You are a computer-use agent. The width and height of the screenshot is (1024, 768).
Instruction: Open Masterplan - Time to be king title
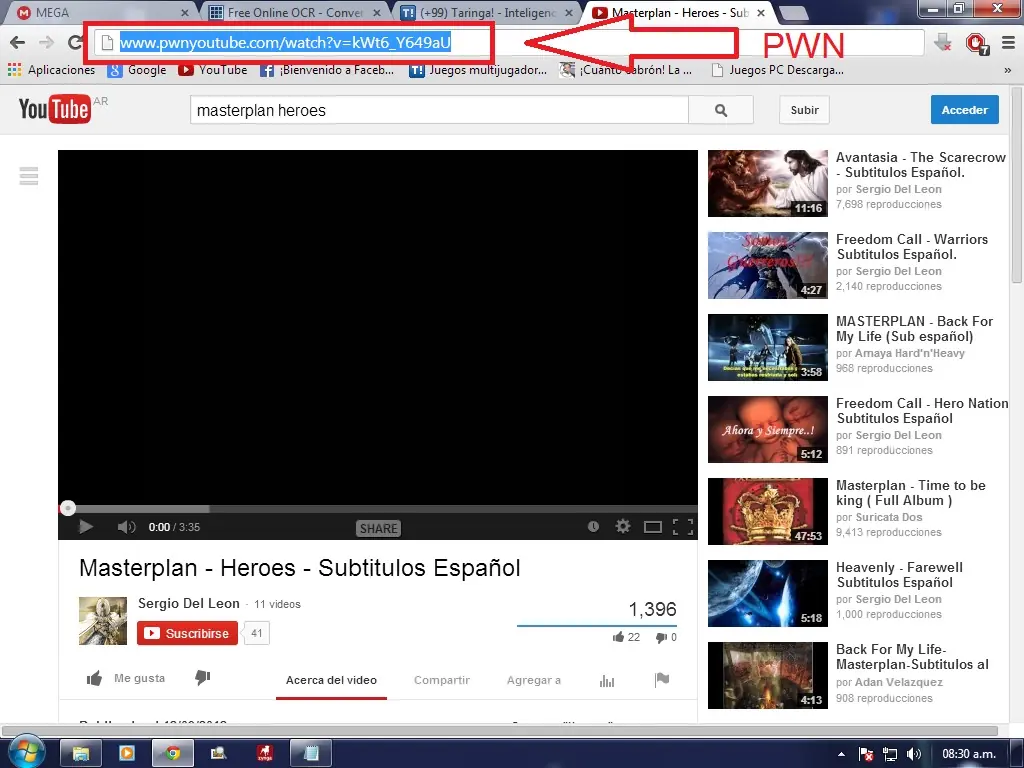click(911, 492)
